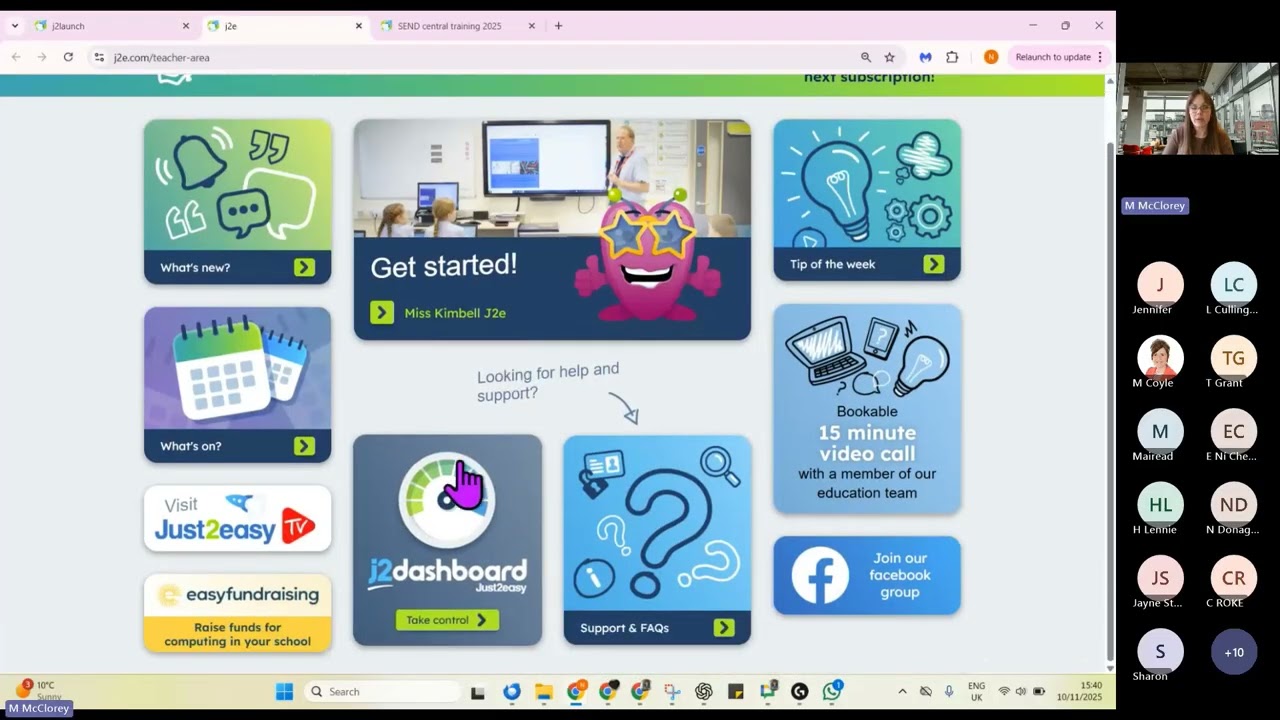
Task: Click the Get started! heading
Action: 444,266
